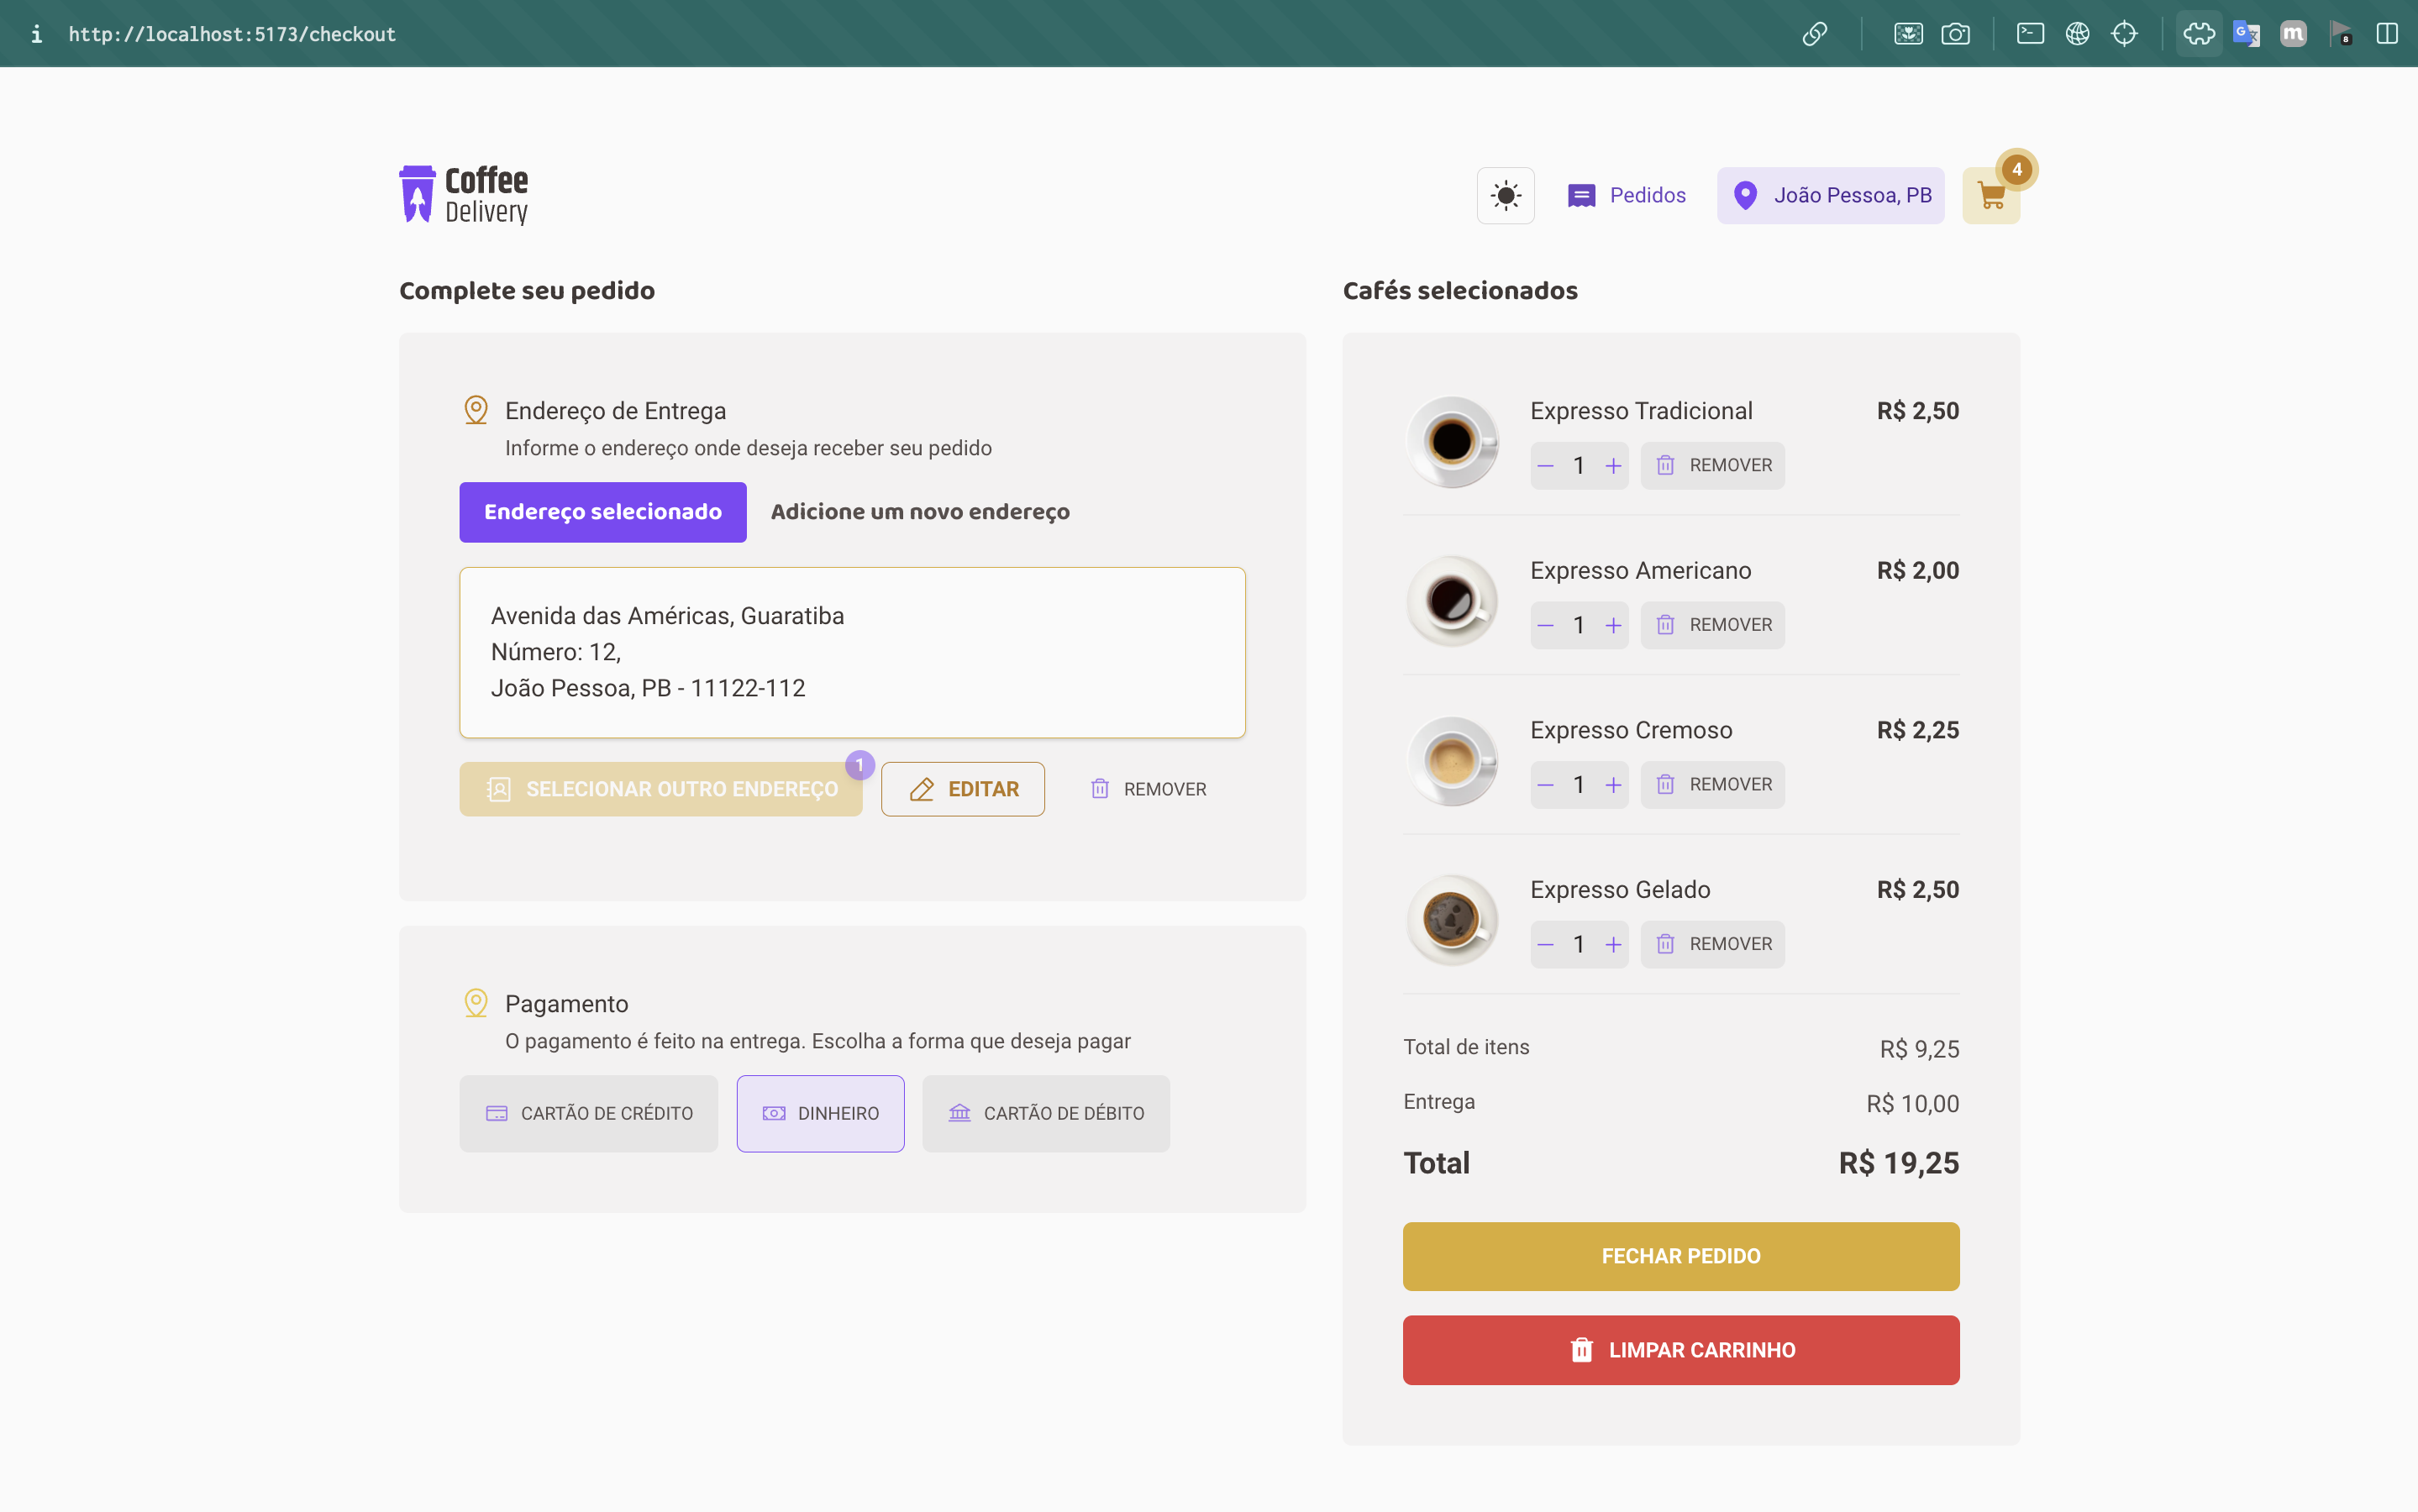Remove Expresso Cremoso from the cart
This screenshot has height=1512, width=2418.
coord(1712,785)
